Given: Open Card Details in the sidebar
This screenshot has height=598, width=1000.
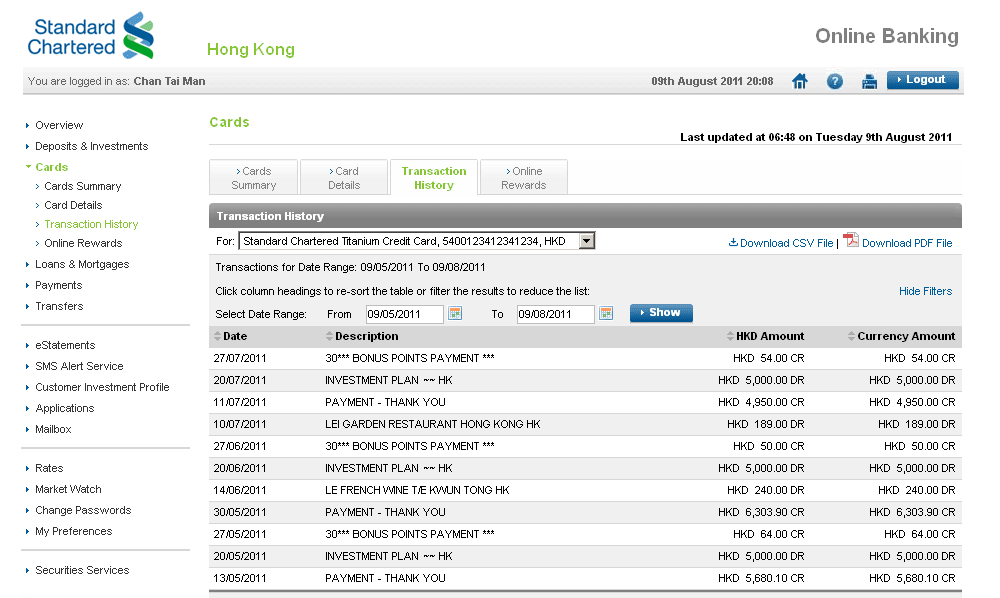Looking at the screenshot, I should 73,205.
